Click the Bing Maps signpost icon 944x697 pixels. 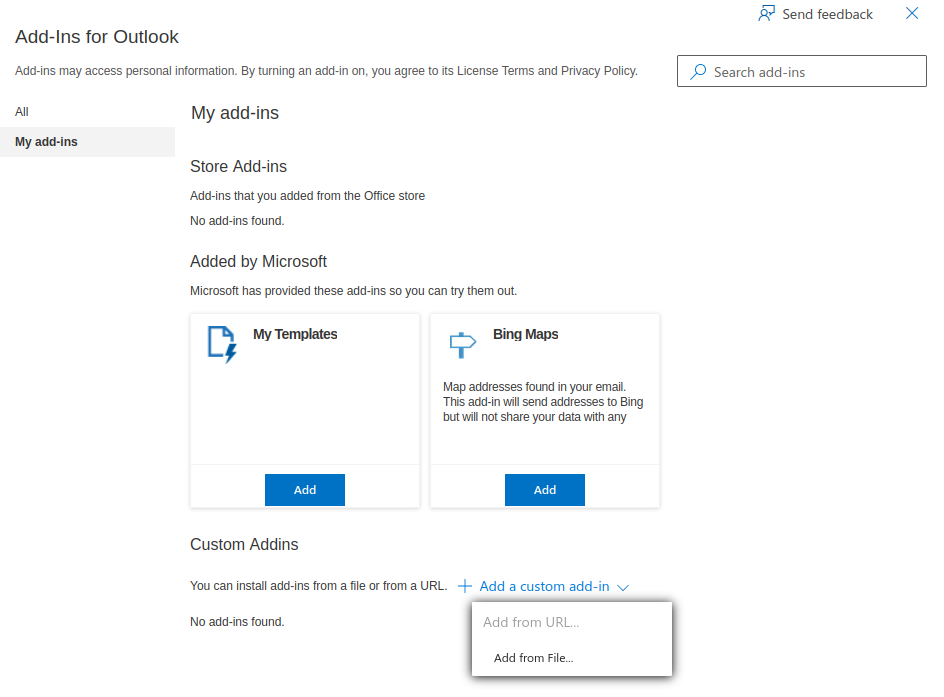[462, 345]
